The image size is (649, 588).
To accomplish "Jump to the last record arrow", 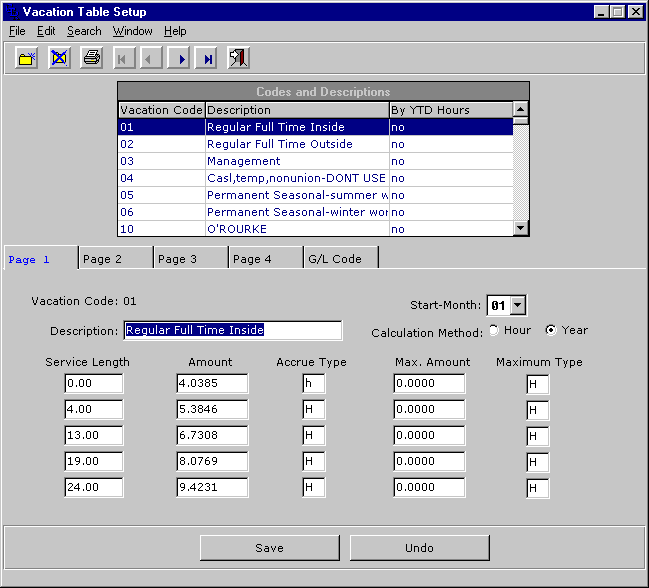I will point(207,59).
